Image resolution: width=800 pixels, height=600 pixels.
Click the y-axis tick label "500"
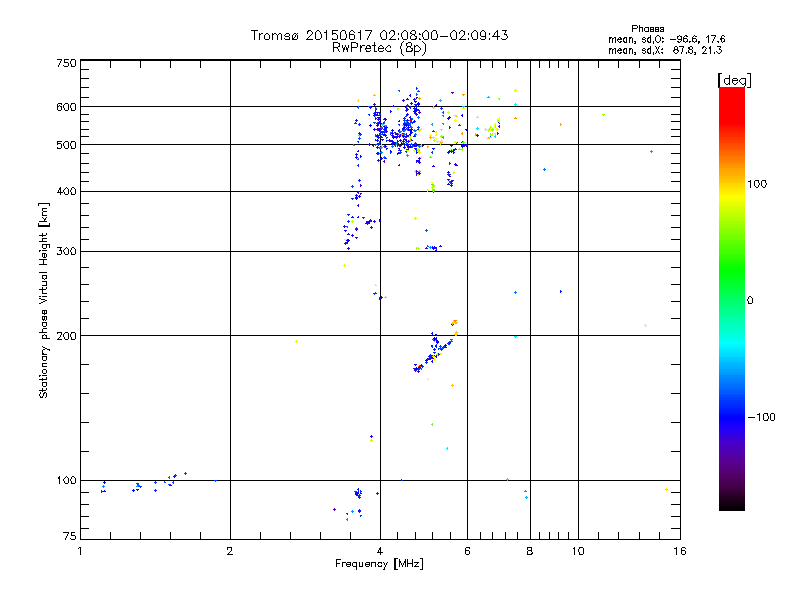(66, 145)
